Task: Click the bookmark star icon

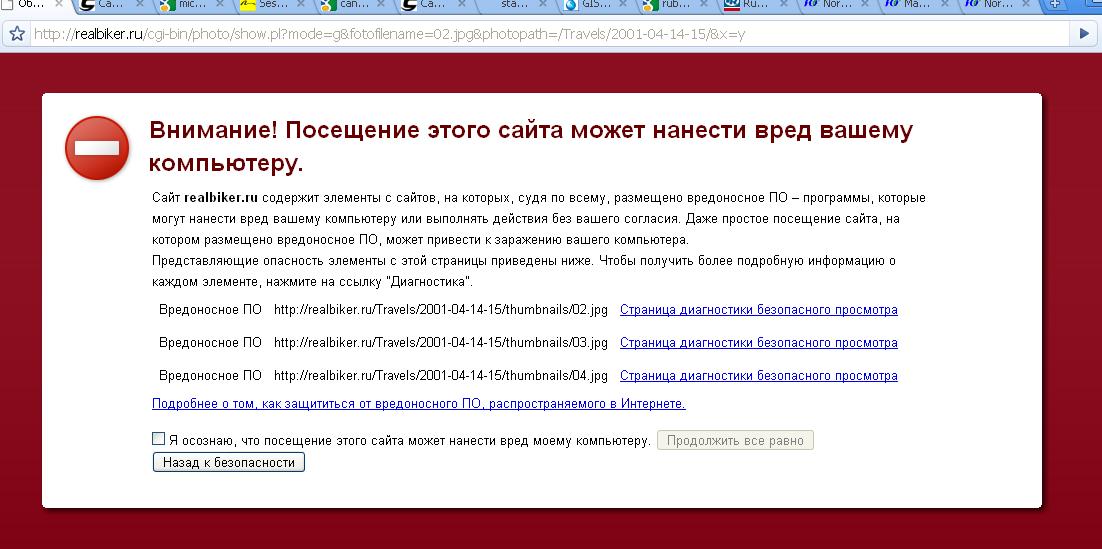Action: pyautogui.click(x=16, y=33)
